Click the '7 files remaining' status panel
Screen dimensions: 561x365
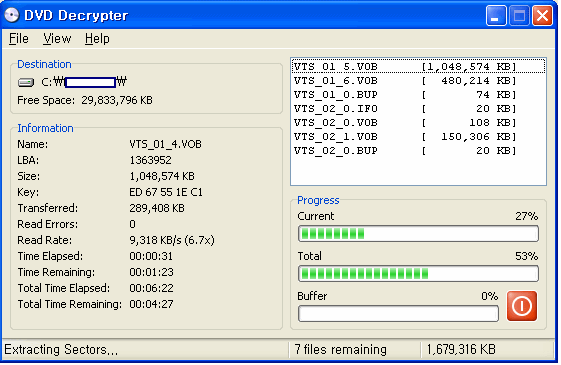[354, 350]
